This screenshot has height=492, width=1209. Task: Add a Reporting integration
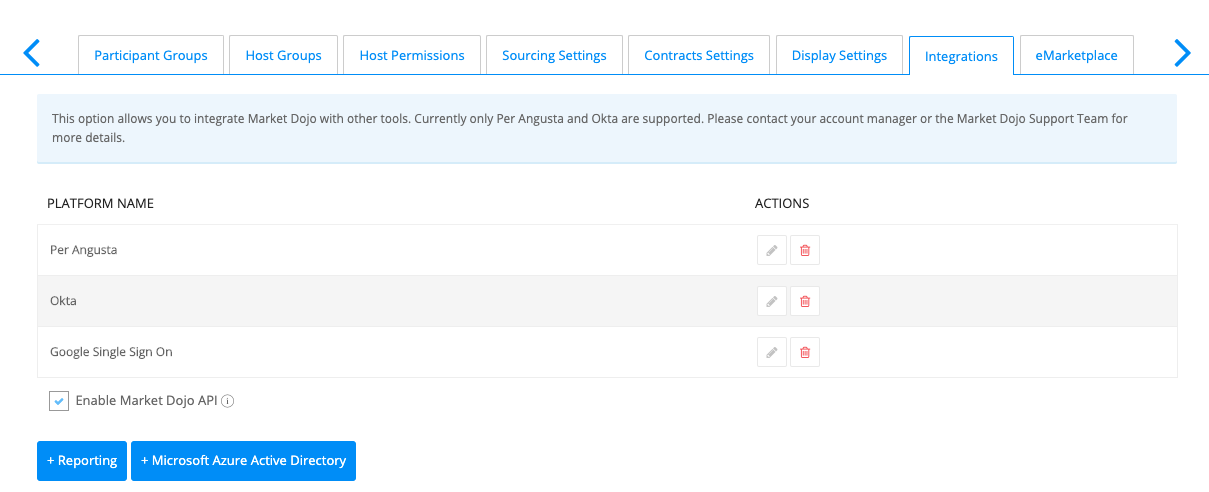click(82, 461)
